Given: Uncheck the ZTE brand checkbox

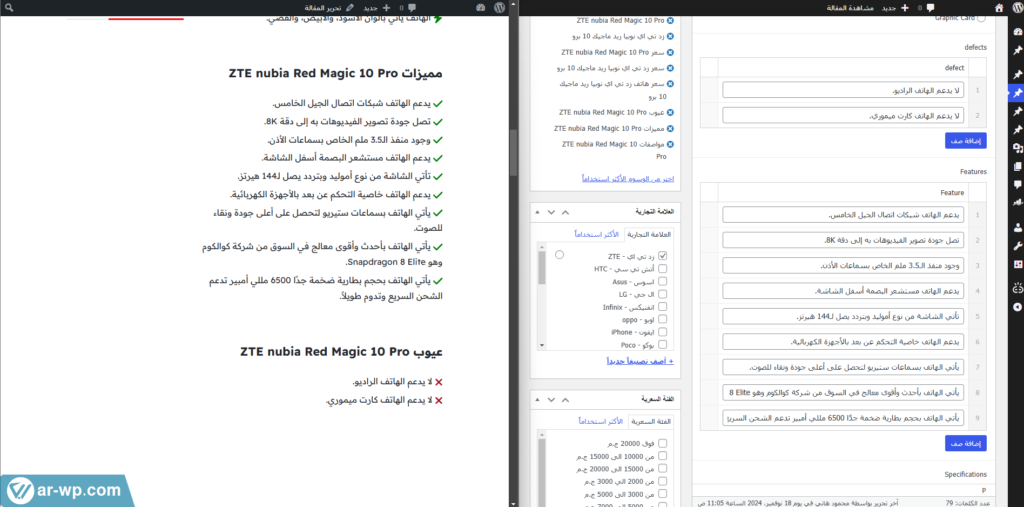Looking at the screenshot, I should (x=662, y=256).
